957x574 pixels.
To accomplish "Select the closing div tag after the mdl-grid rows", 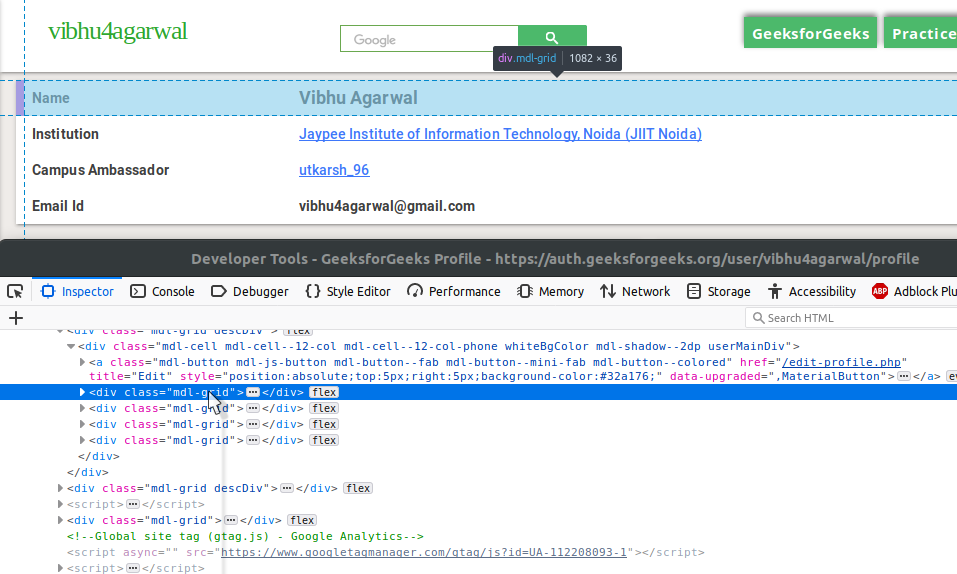I will point(99,456).
